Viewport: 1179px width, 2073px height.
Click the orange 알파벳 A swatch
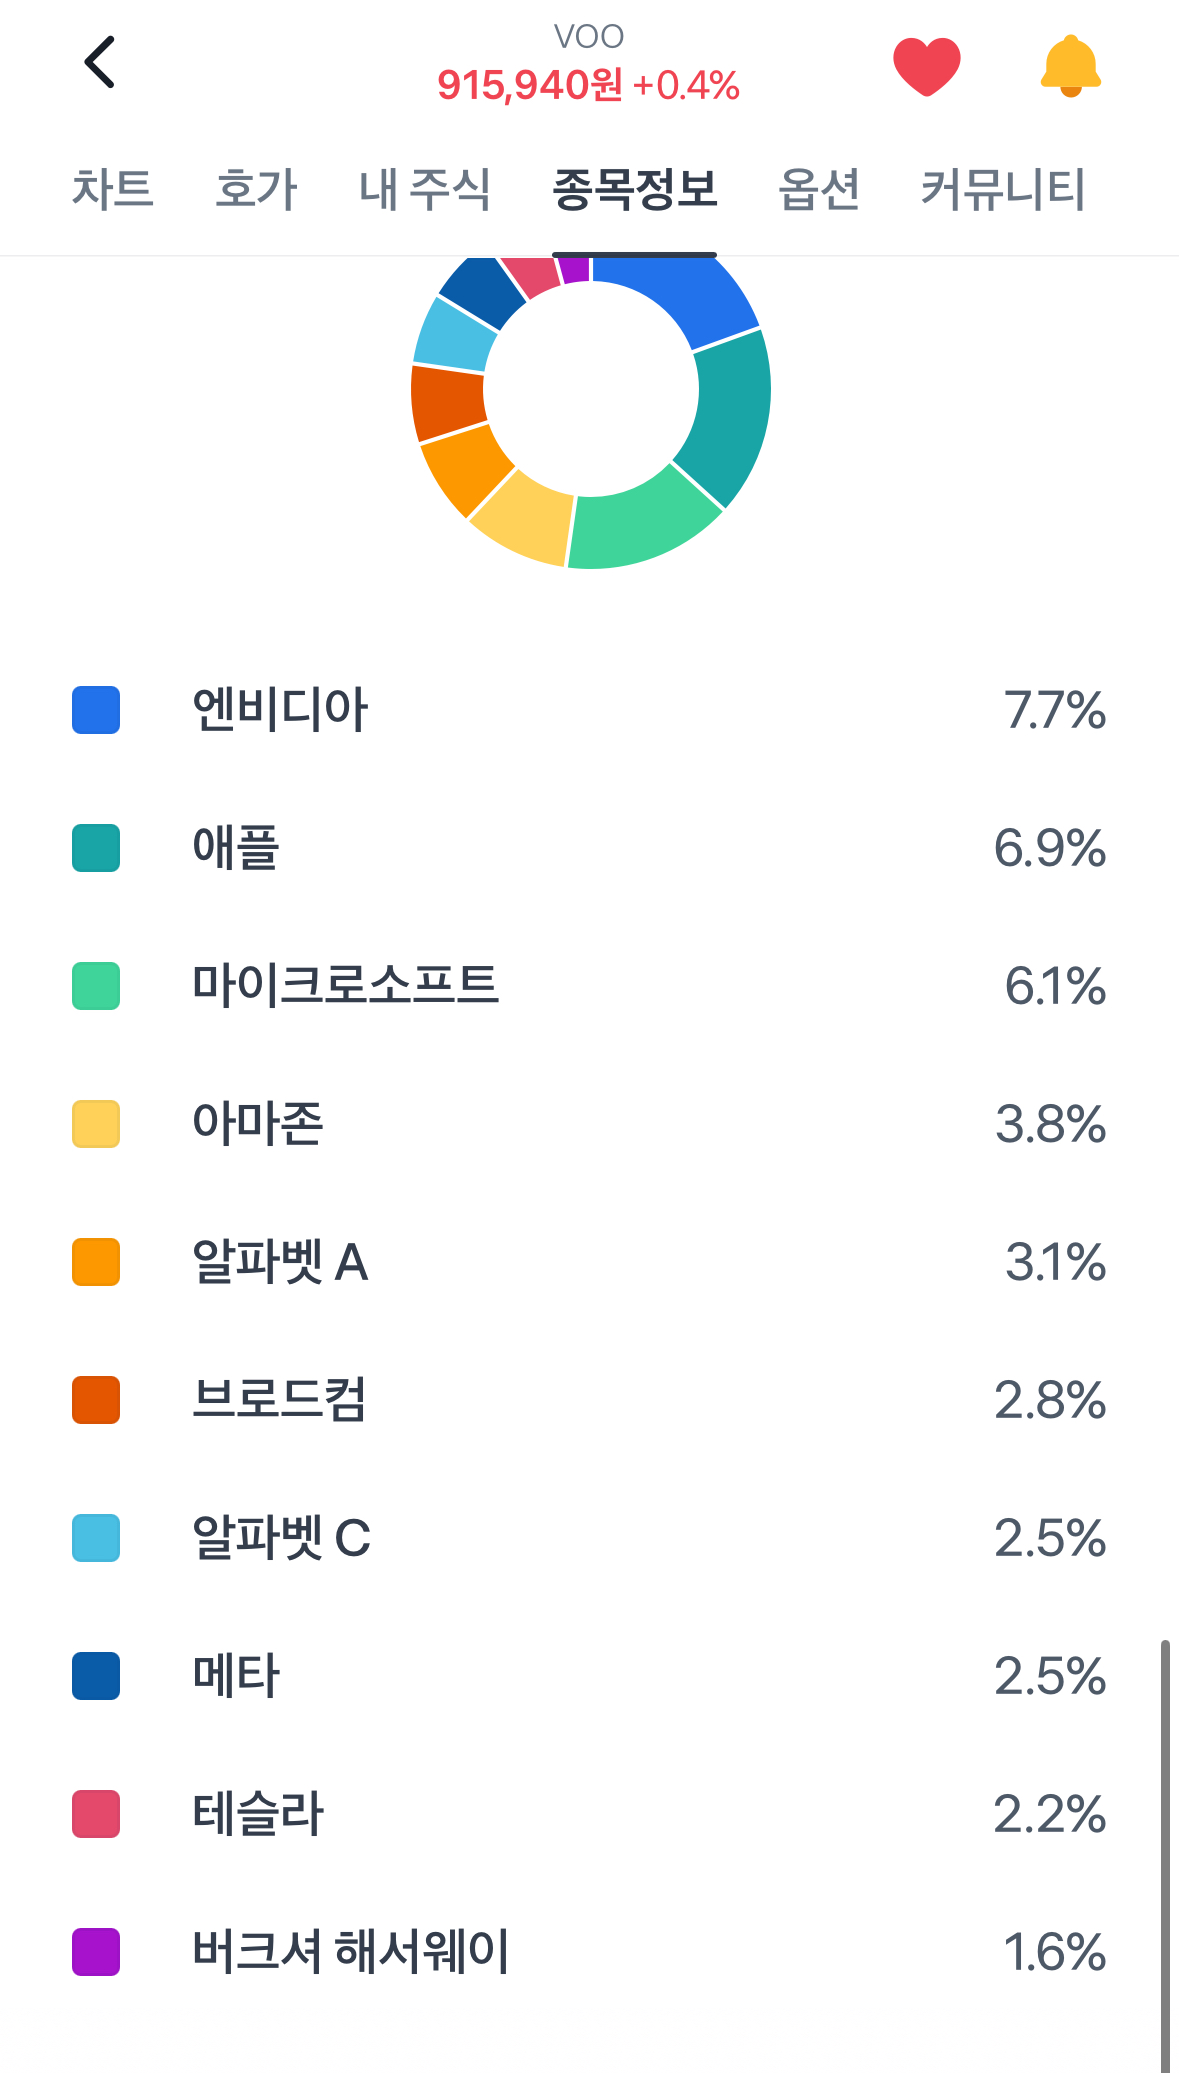click(96, 1262)
